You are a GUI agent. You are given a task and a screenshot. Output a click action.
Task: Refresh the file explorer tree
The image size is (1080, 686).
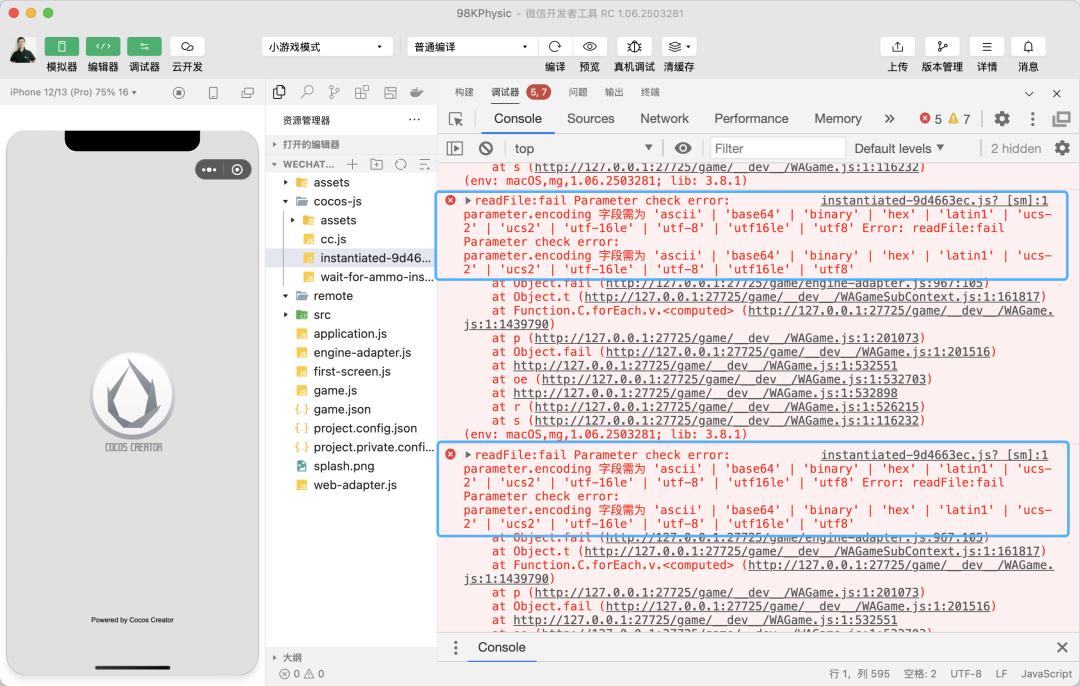[x=400, y=164]
